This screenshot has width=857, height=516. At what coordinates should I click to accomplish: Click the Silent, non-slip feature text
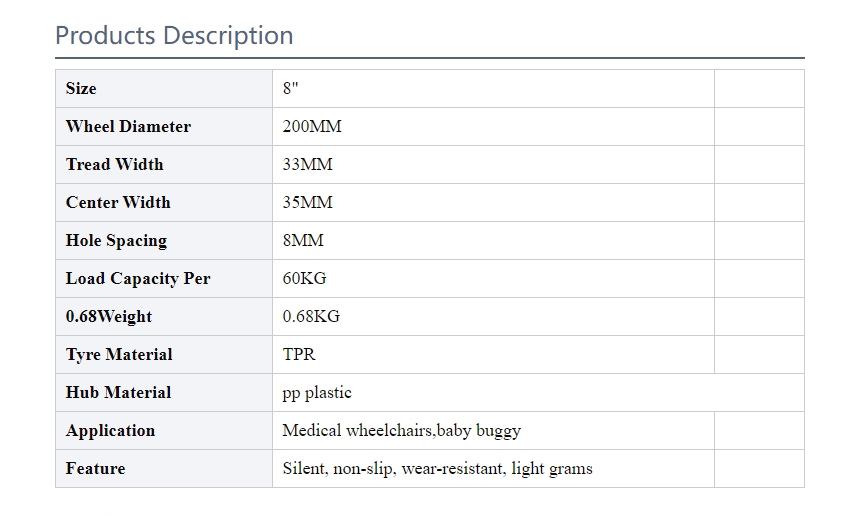(437, 469)
